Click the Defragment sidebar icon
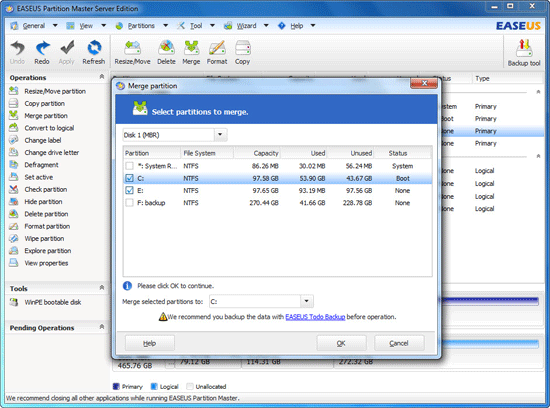The image size is (550, 408). pos(14,165)
